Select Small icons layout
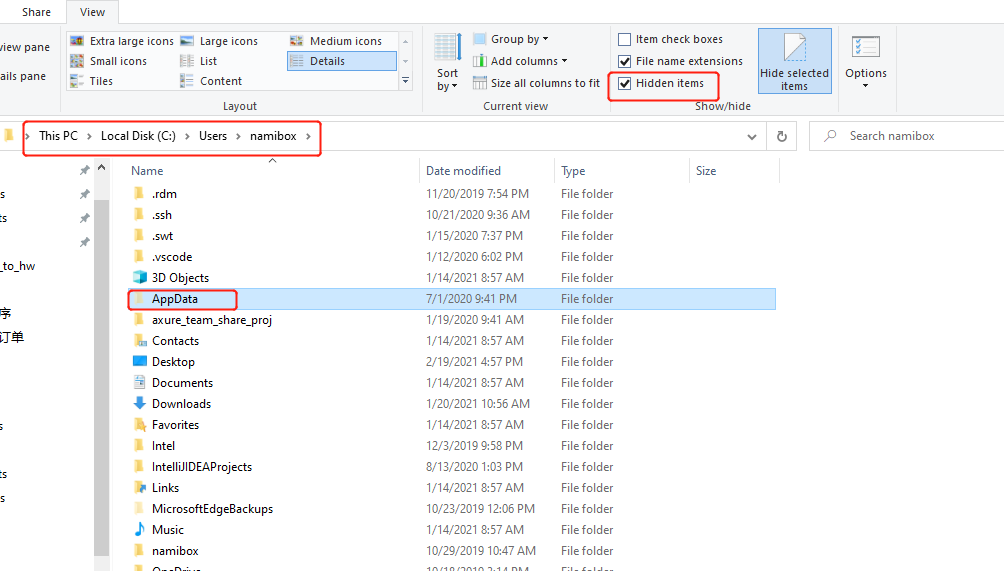This screenshot has width=1004, height=571. pos(108,61)
